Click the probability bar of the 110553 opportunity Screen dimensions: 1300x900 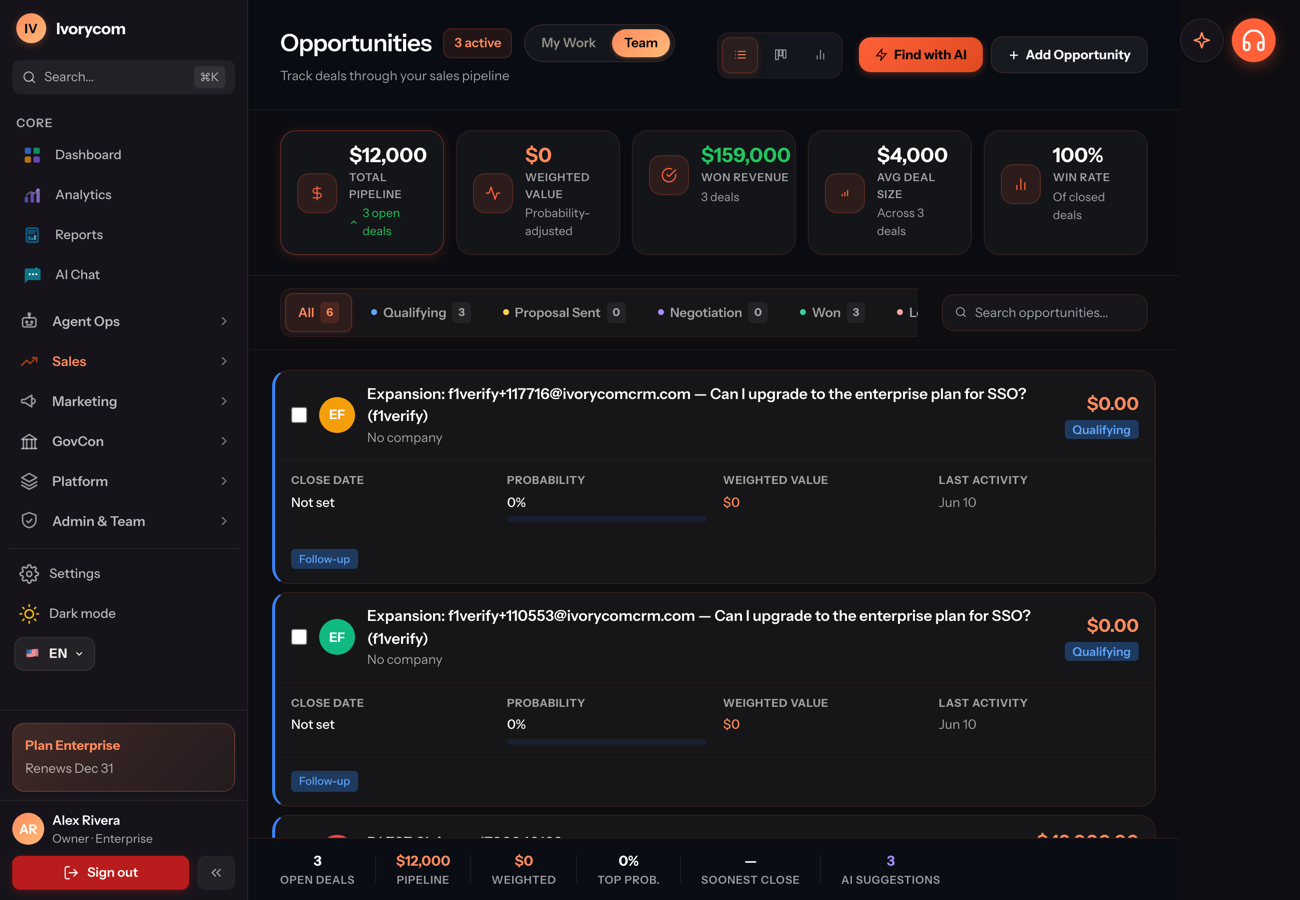coord(607,742)
